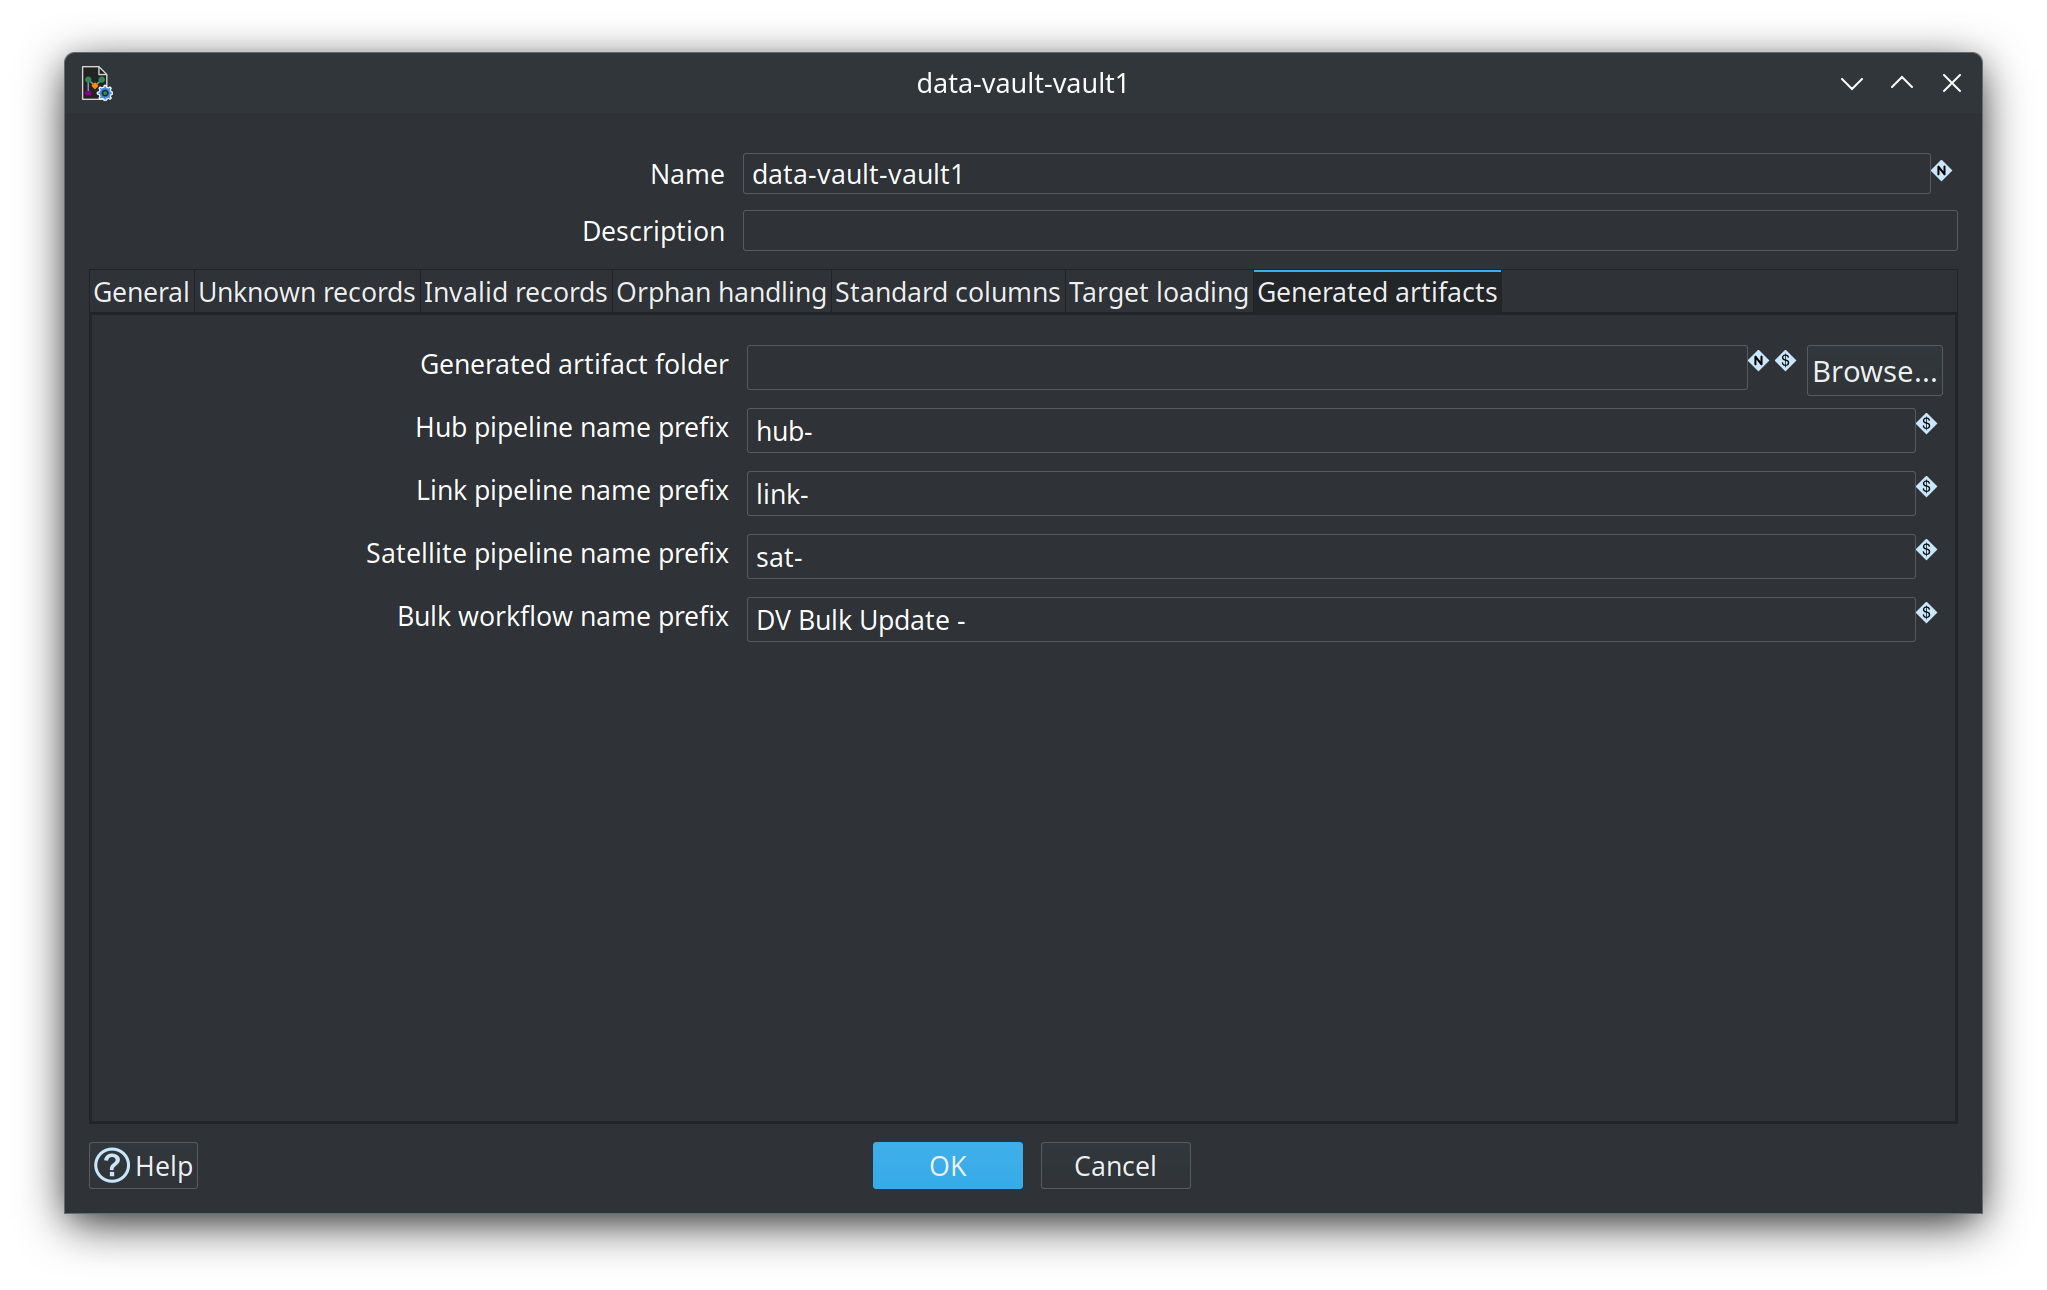This screenshot has width=2047, height=1290.
Task: Click the N variable icon beside Generated artifact folder
Action: pyautogui.click(x=1758, y=360)
